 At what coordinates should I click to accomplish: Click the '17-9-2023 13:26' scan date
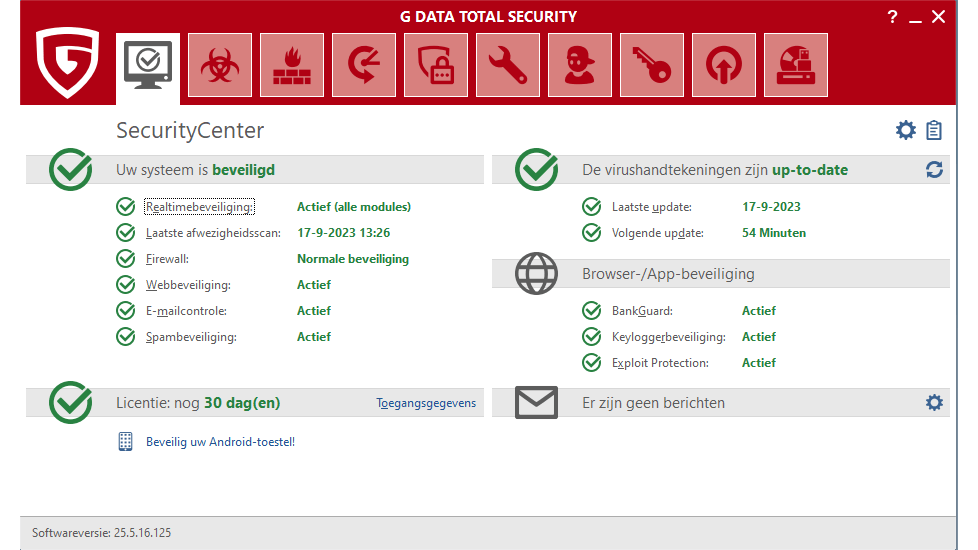pos(344,233)
